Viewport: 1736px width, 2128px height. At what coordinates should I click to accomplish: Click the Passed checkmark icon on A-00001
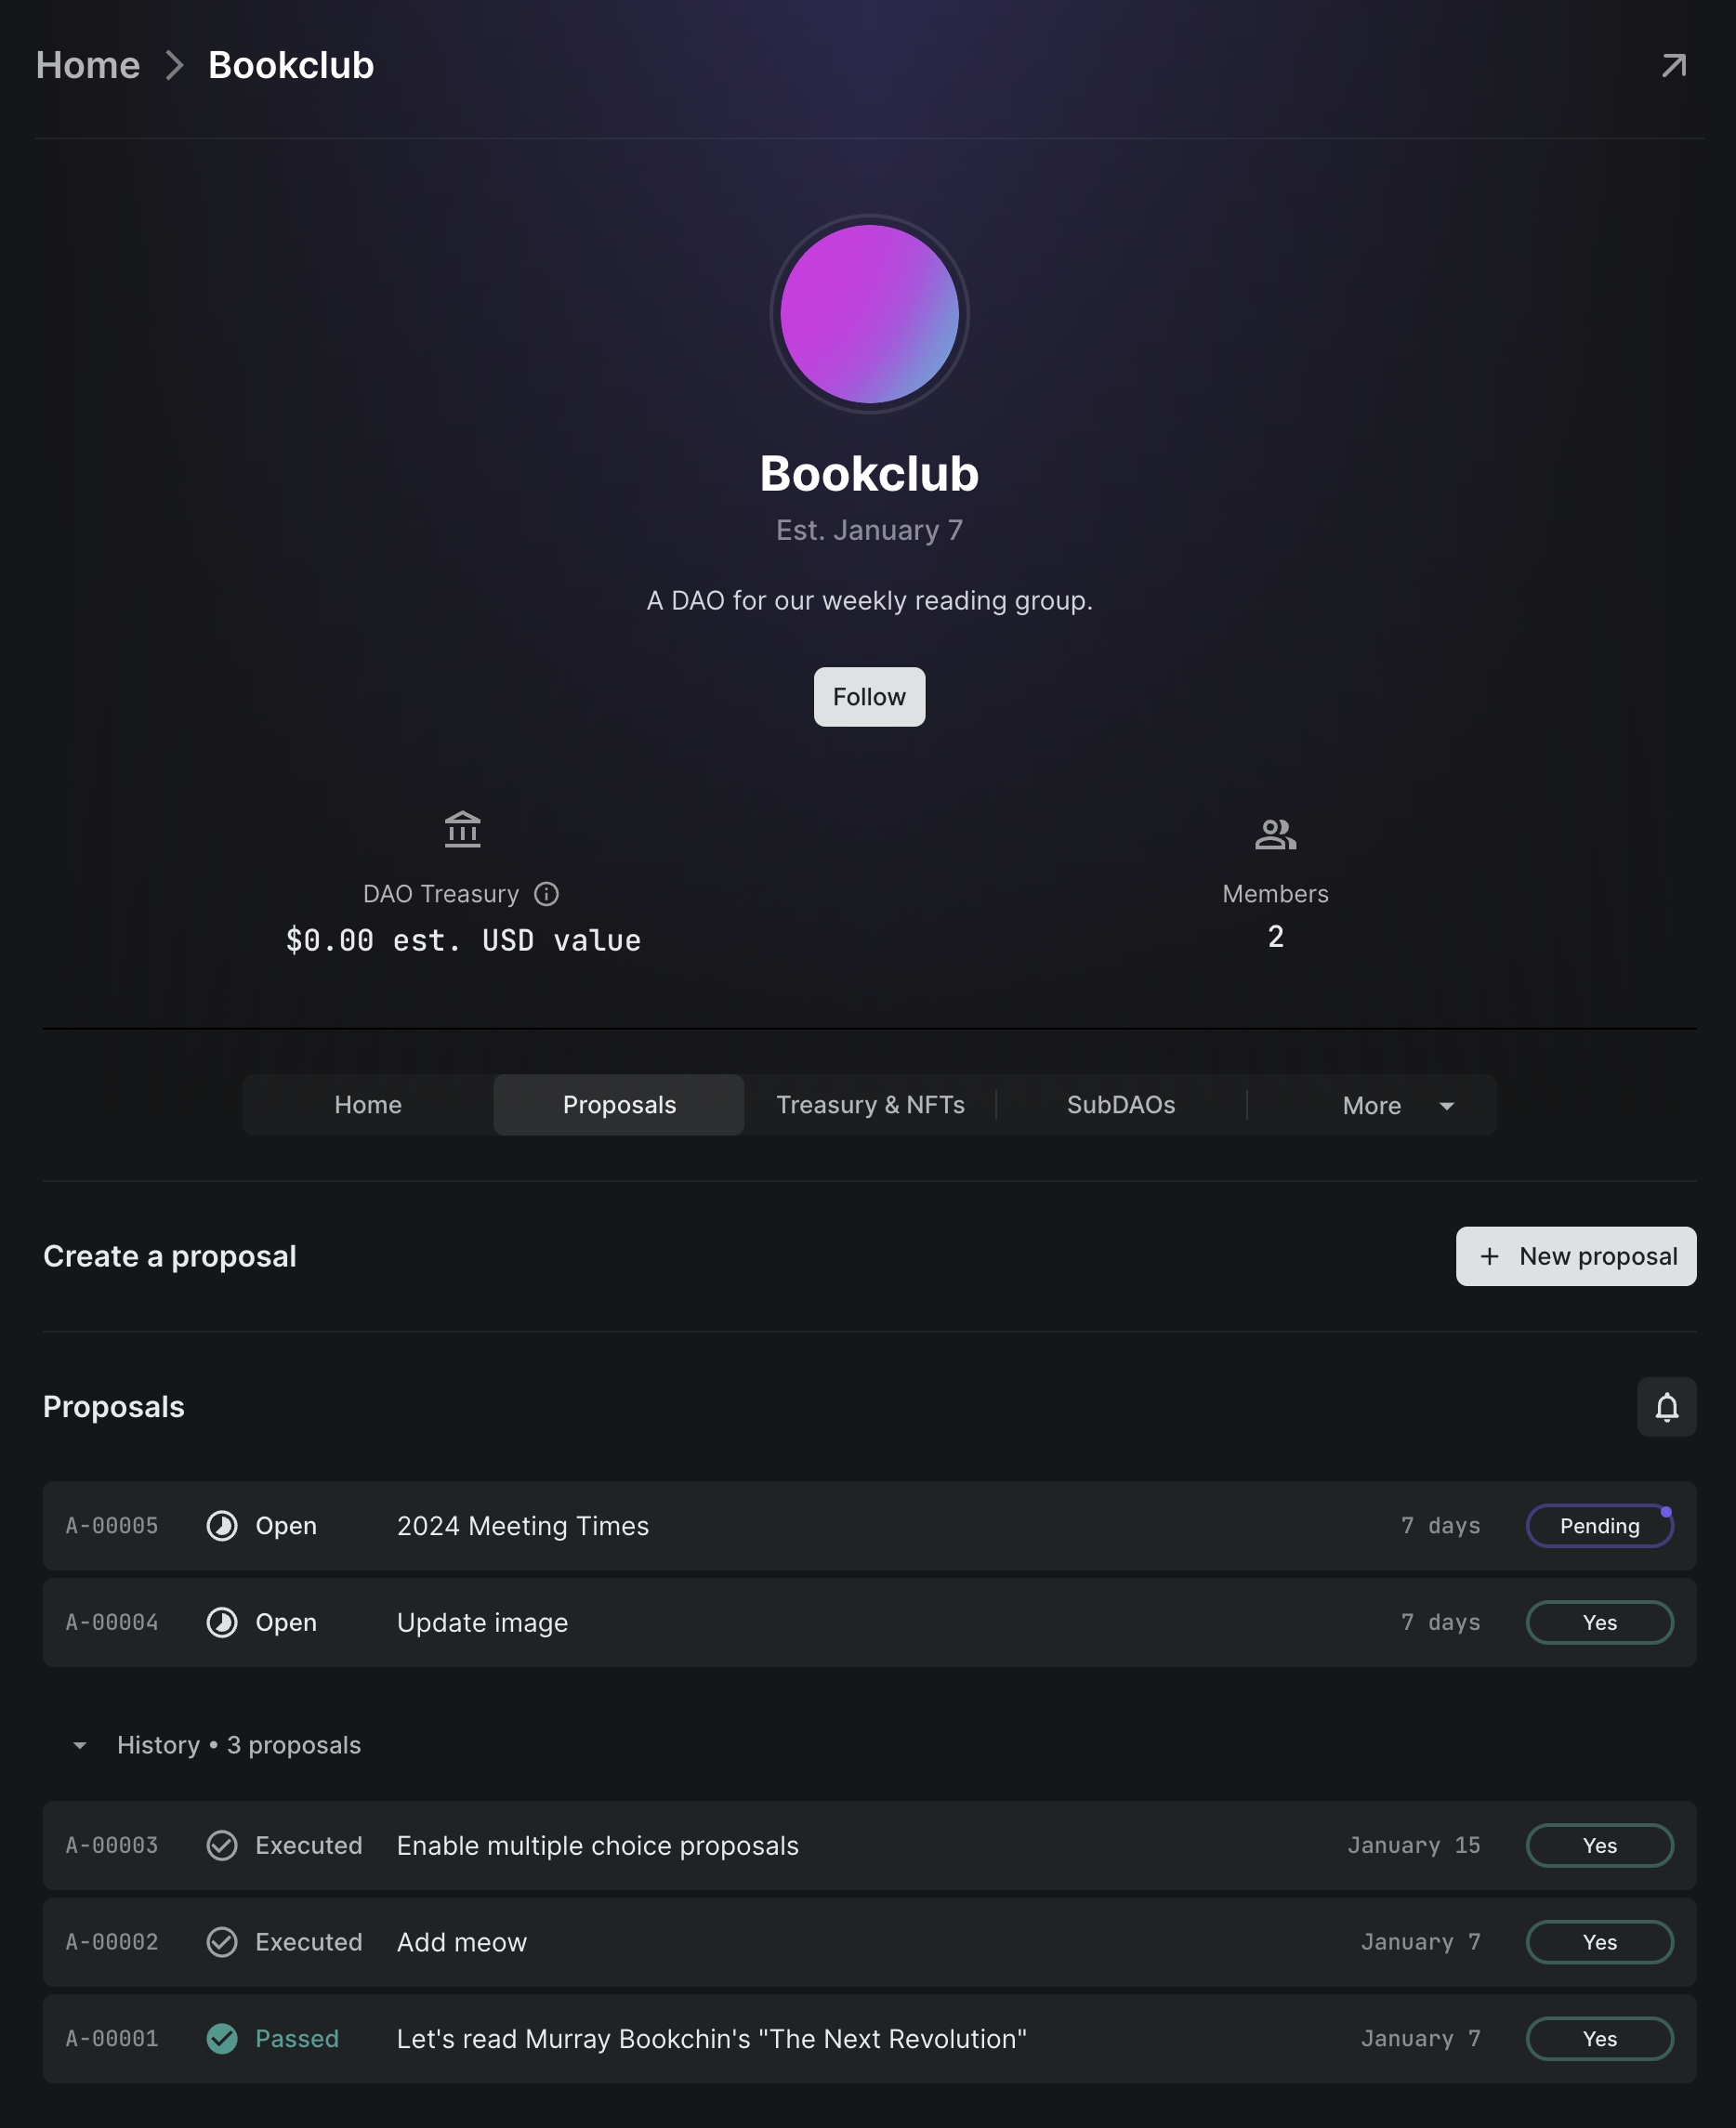click(x=222, y=2038)
